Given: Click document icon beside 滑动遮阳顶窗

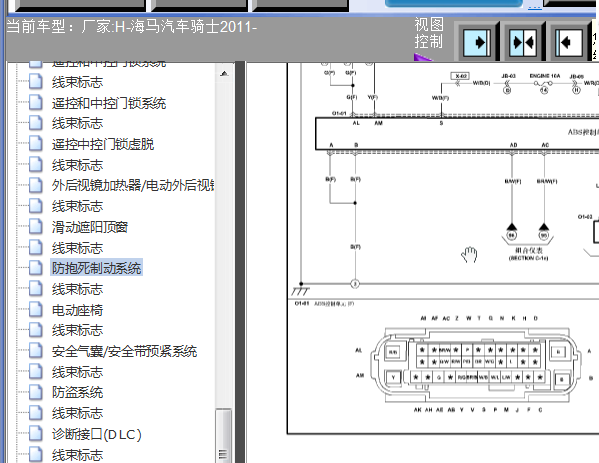Looking at the screenshot, I should [x=36, y=227].
